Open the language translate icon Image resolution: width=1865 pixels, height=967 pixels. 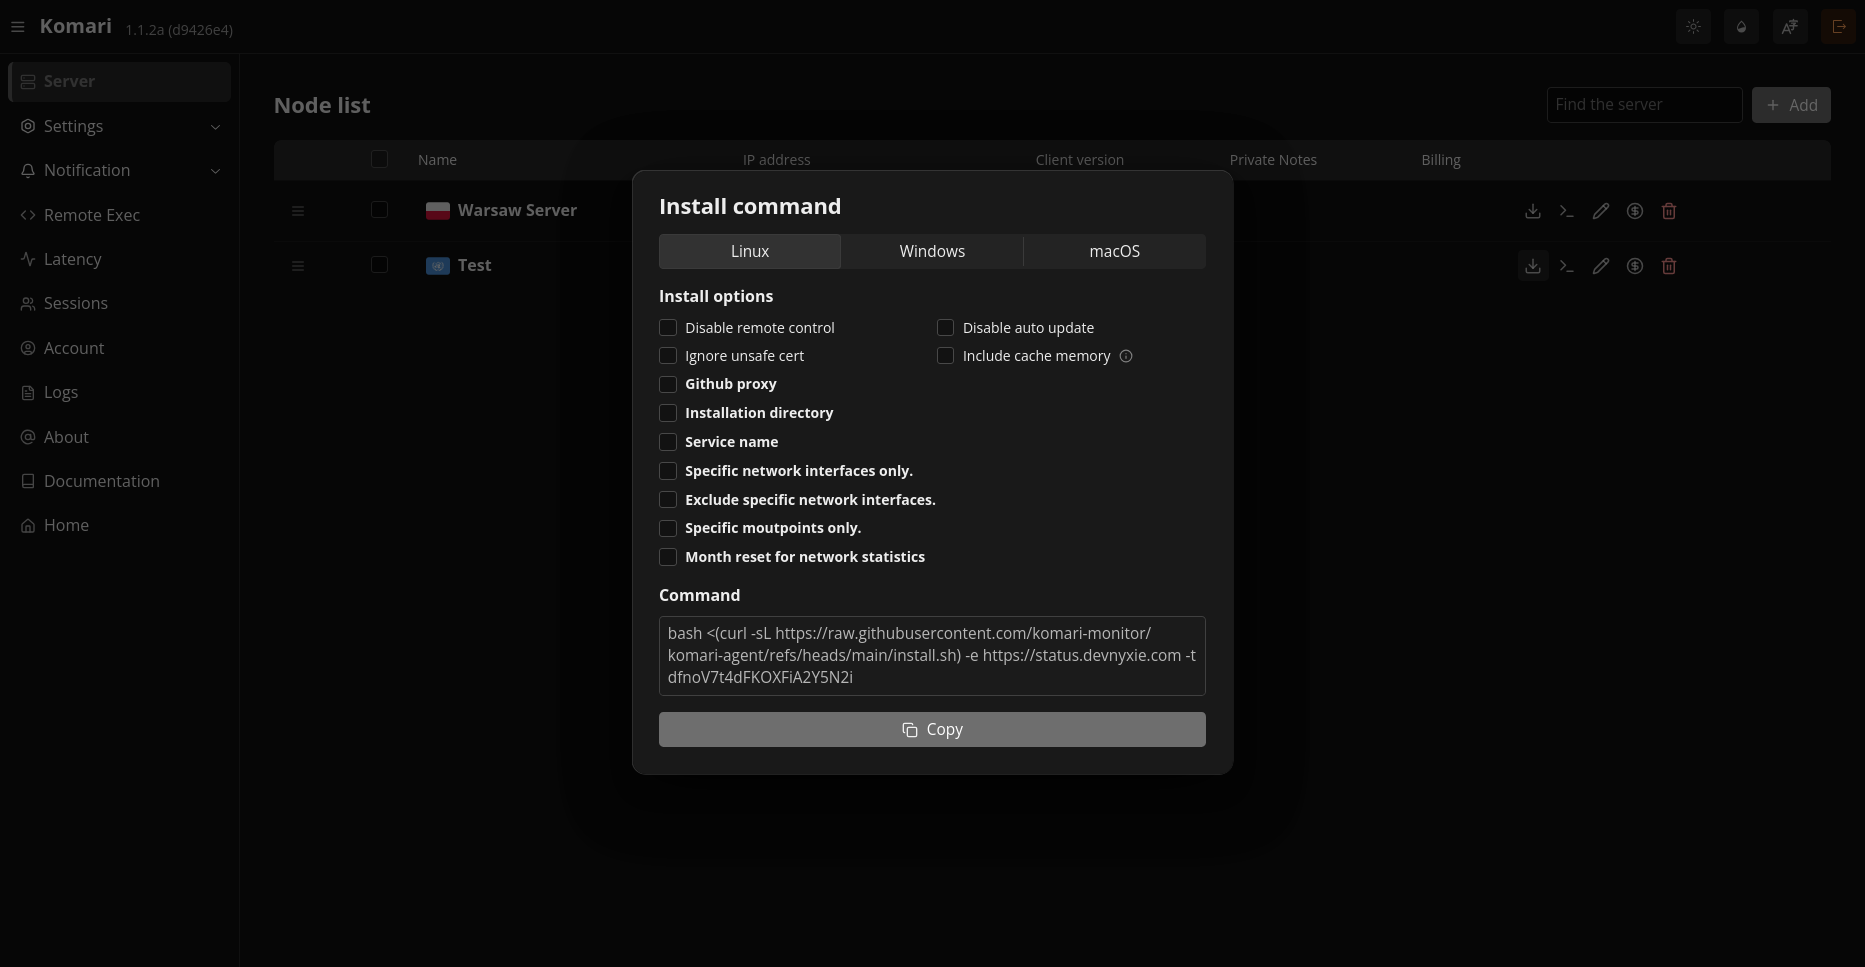click(1790, 27)
